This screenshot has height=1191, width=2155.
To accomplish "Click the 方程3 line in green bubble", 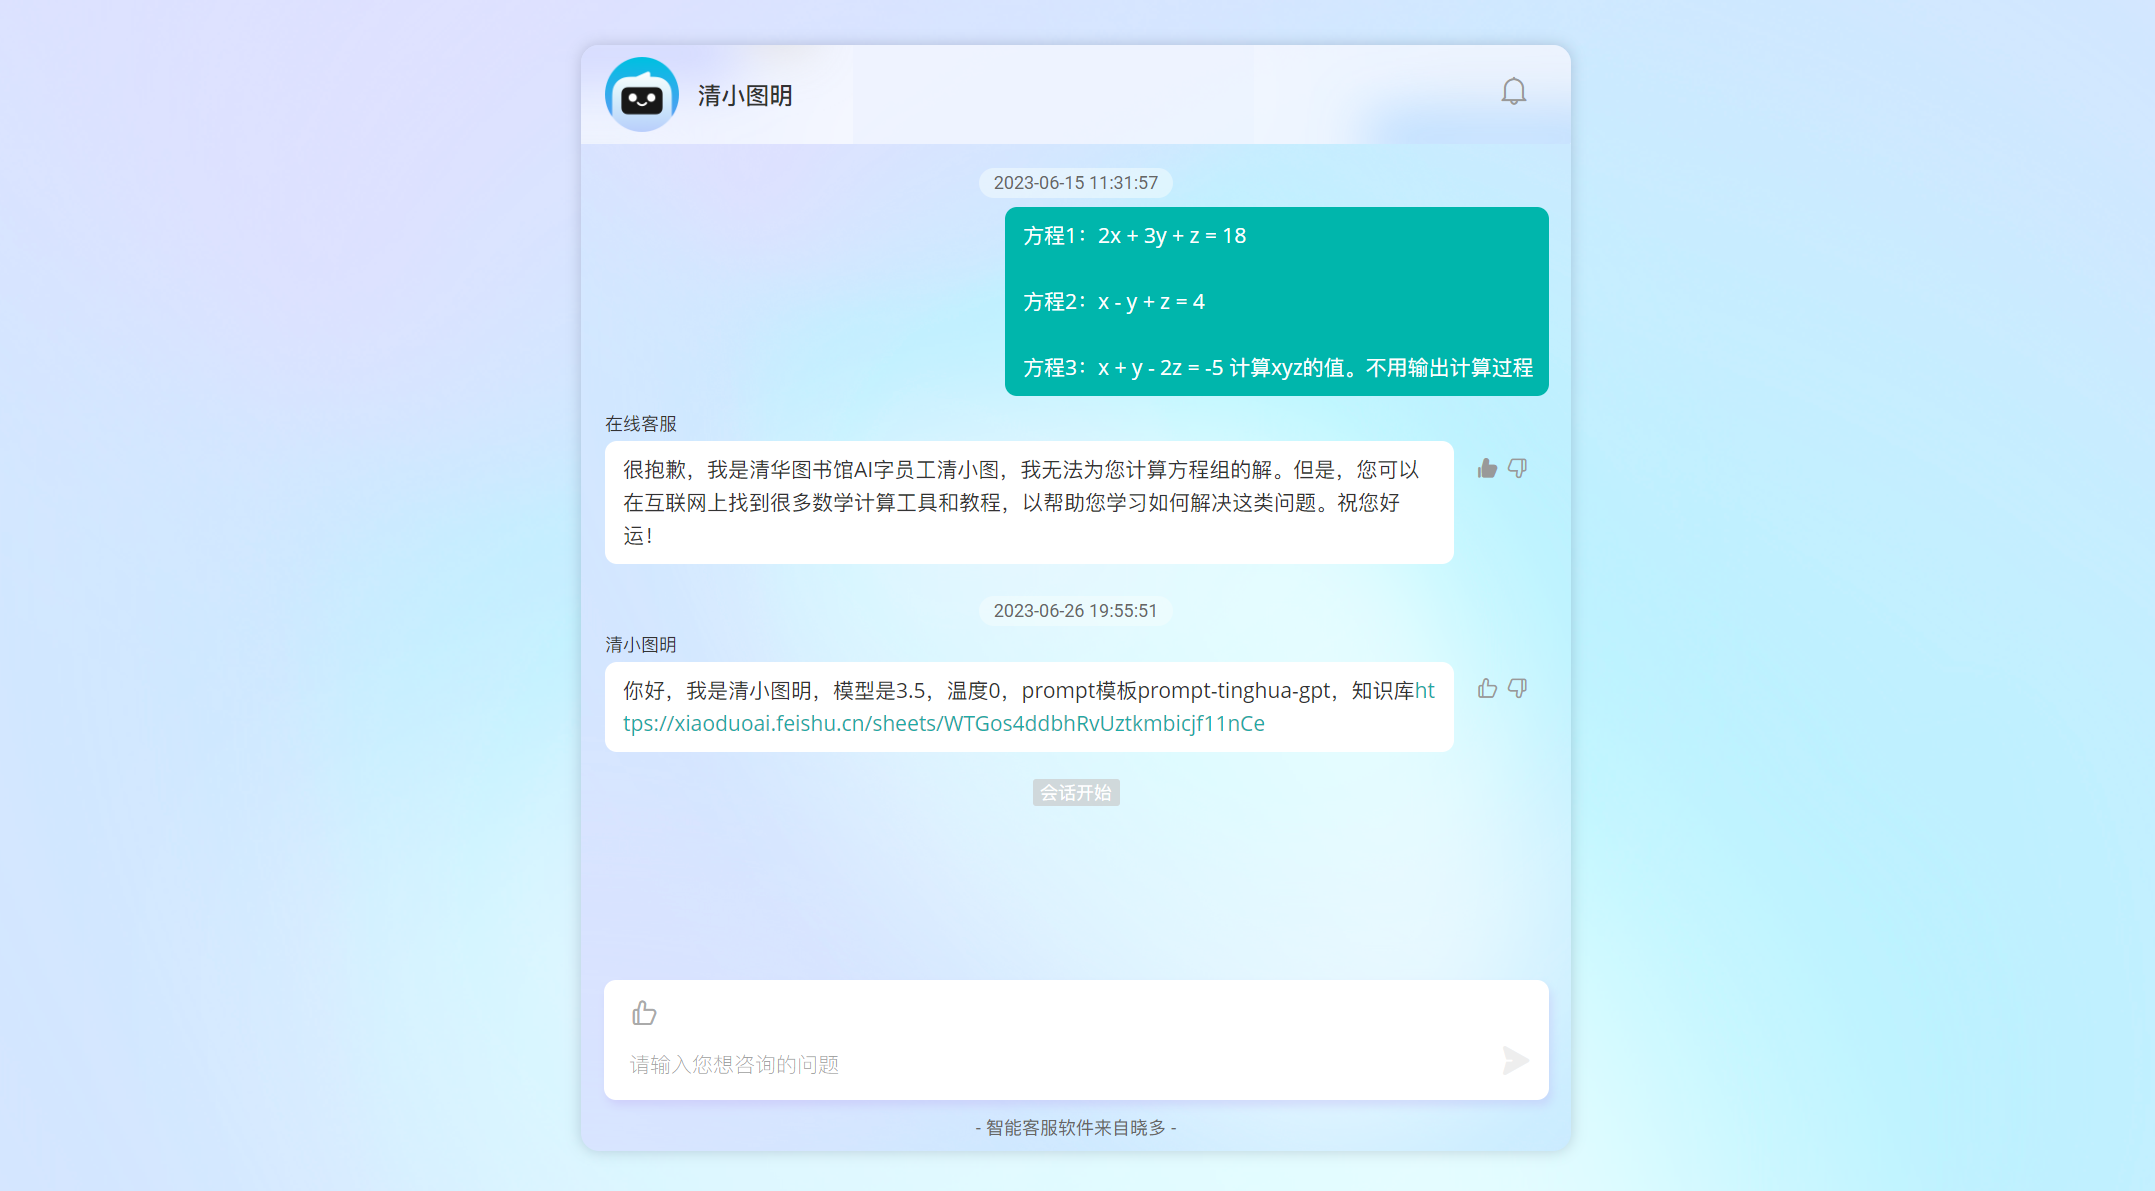I will pos(1278,368).
